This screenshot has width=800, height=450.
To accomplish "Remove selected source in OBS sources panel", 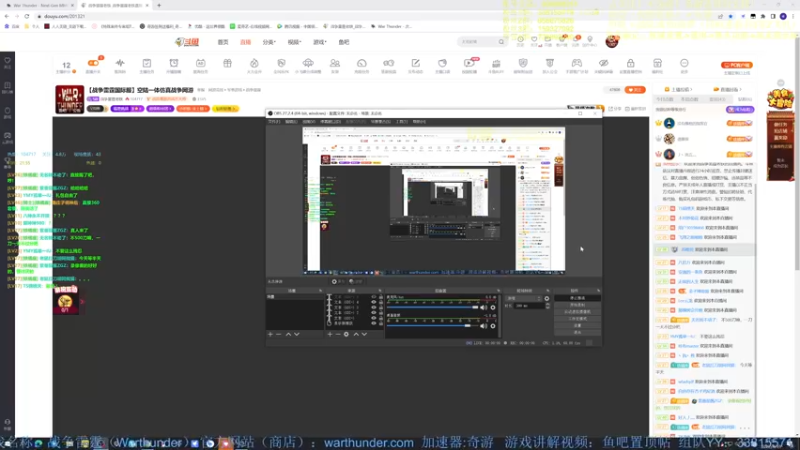I will [x=338, y=334].
